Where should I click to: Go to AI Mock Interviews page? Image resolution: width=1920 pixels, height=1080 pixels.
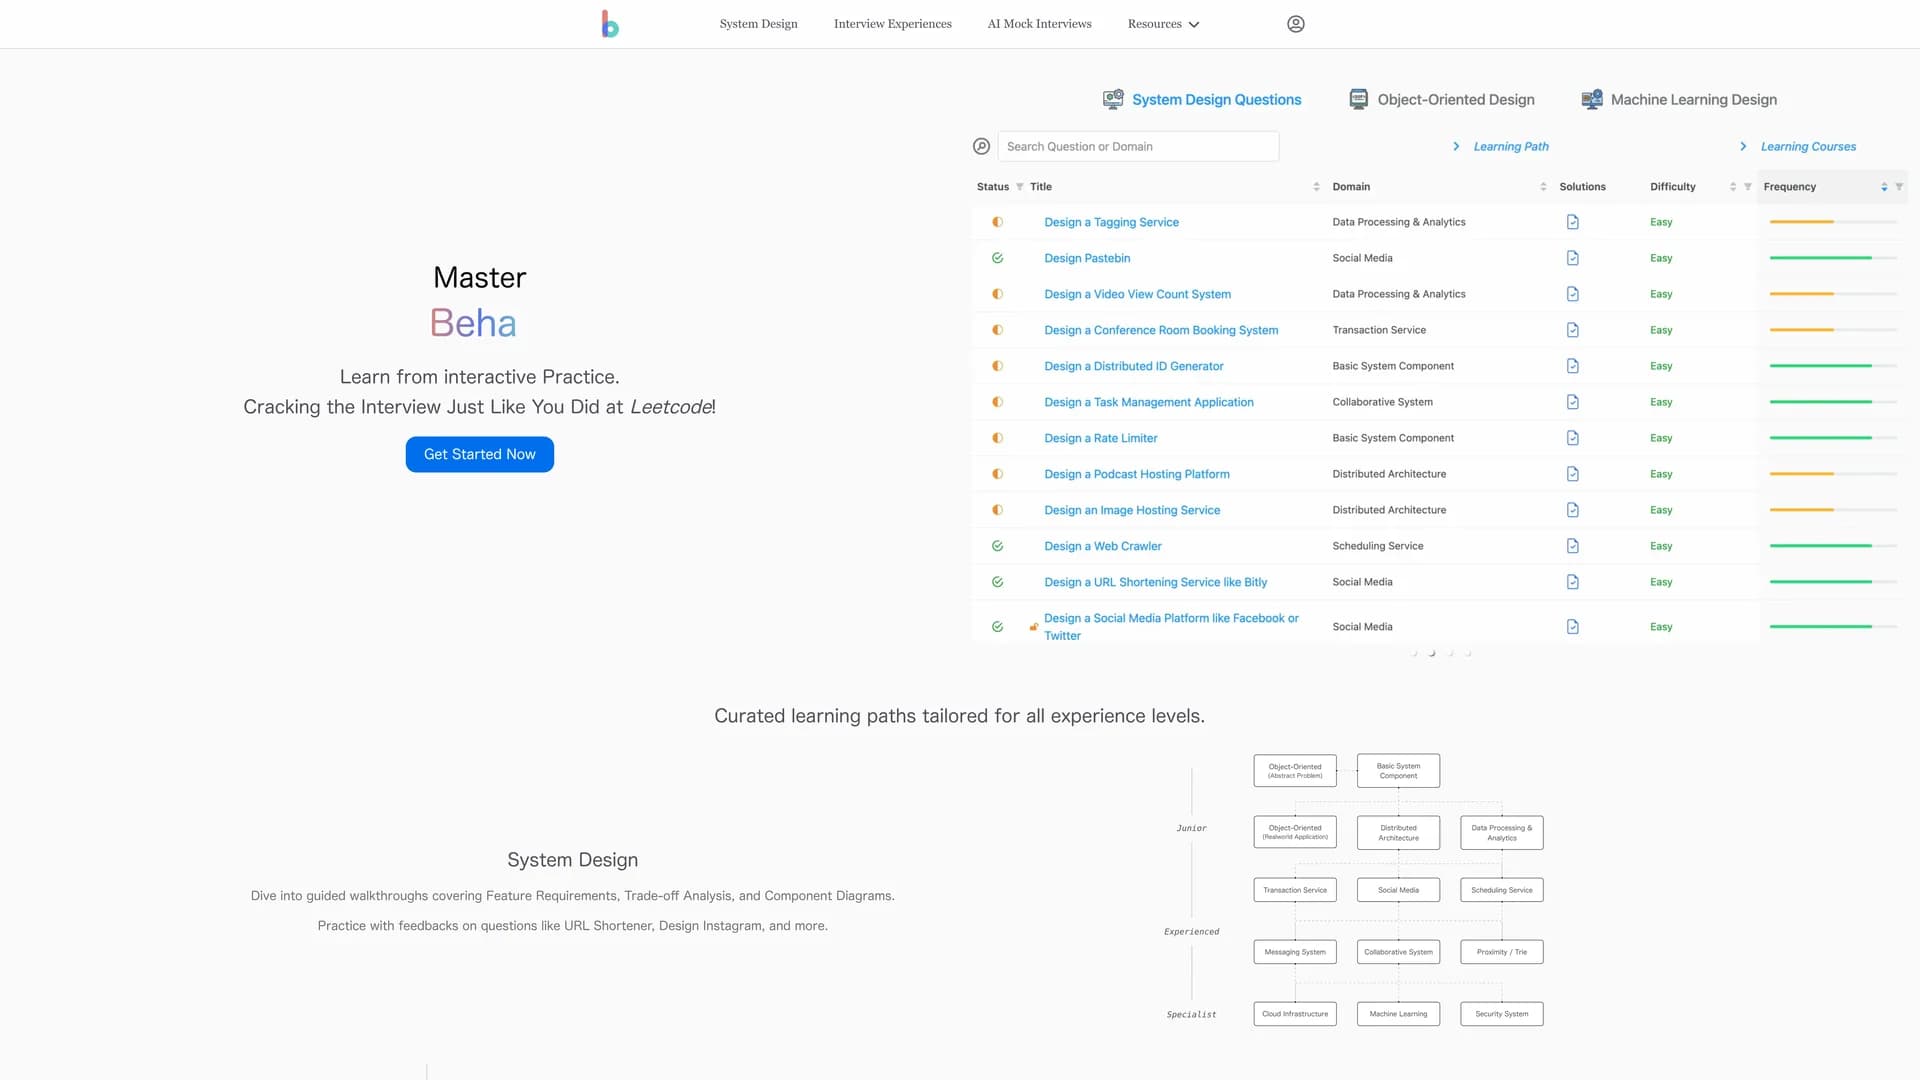[1039, 24]
